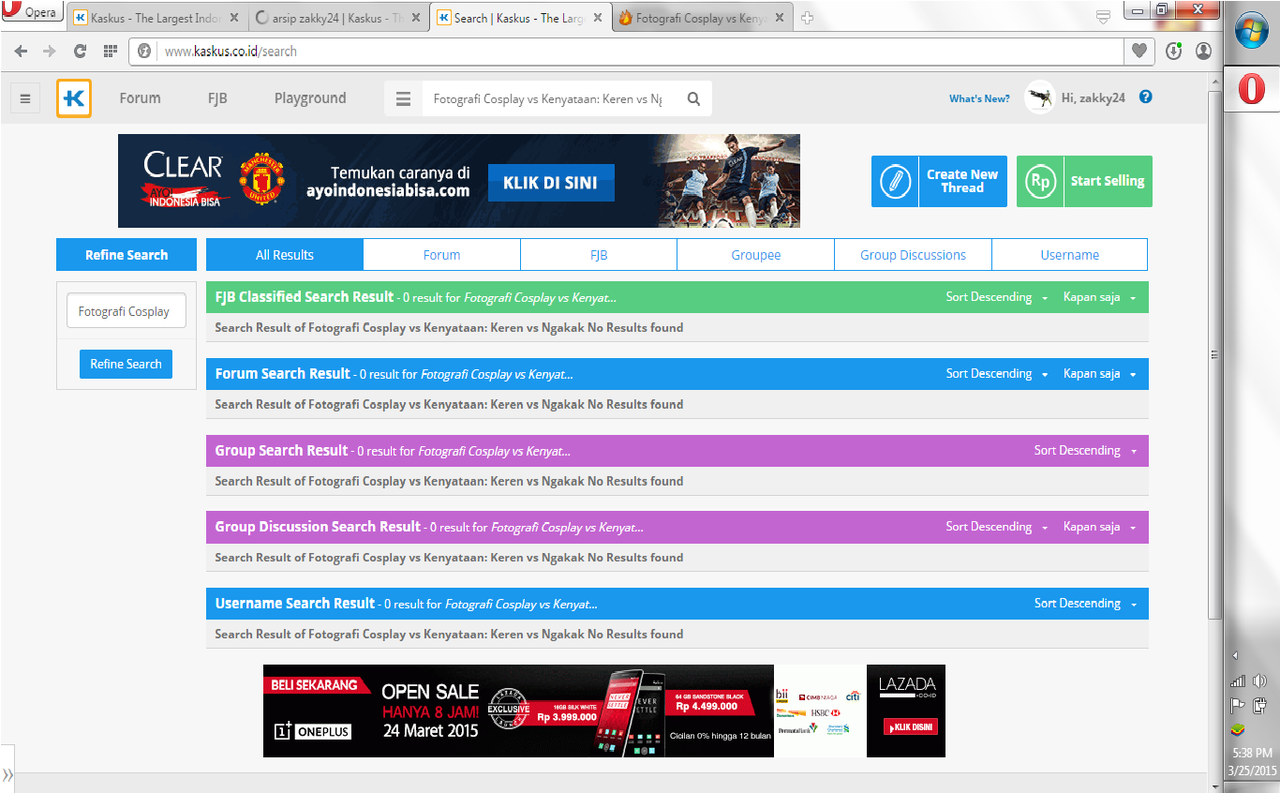Click the refine search keyword input field
This screenshot has height=793, width=1280.
click(126, 311)
